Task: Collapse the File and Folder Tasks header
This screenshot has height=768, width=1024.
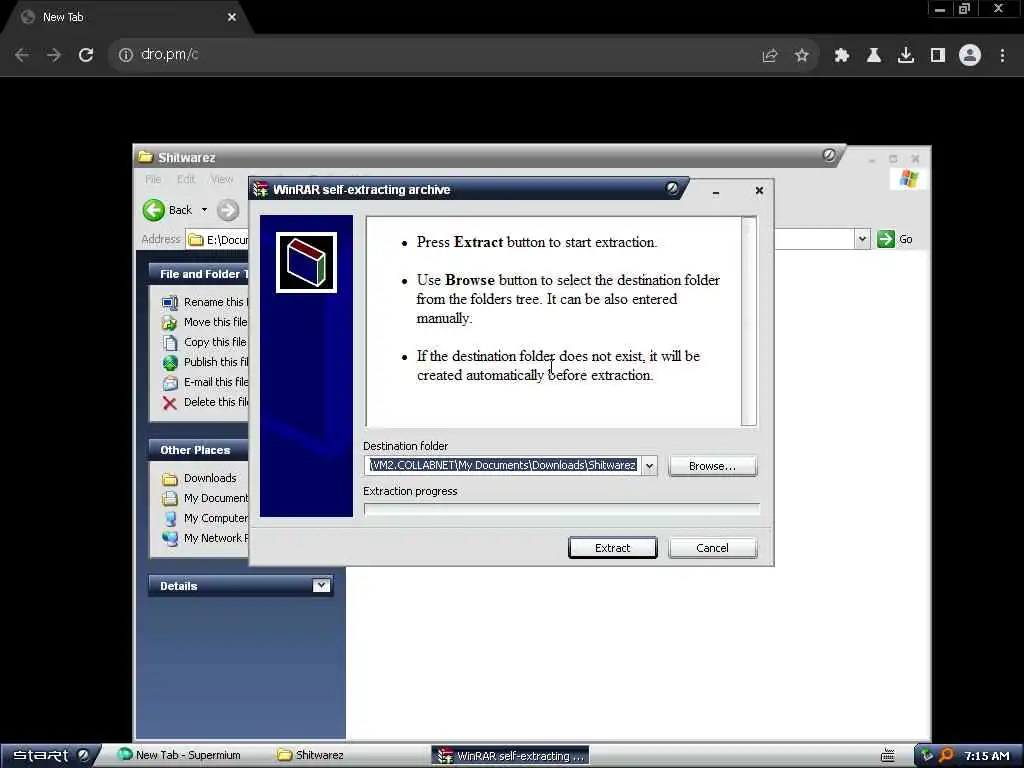Action: click(199, 274)
